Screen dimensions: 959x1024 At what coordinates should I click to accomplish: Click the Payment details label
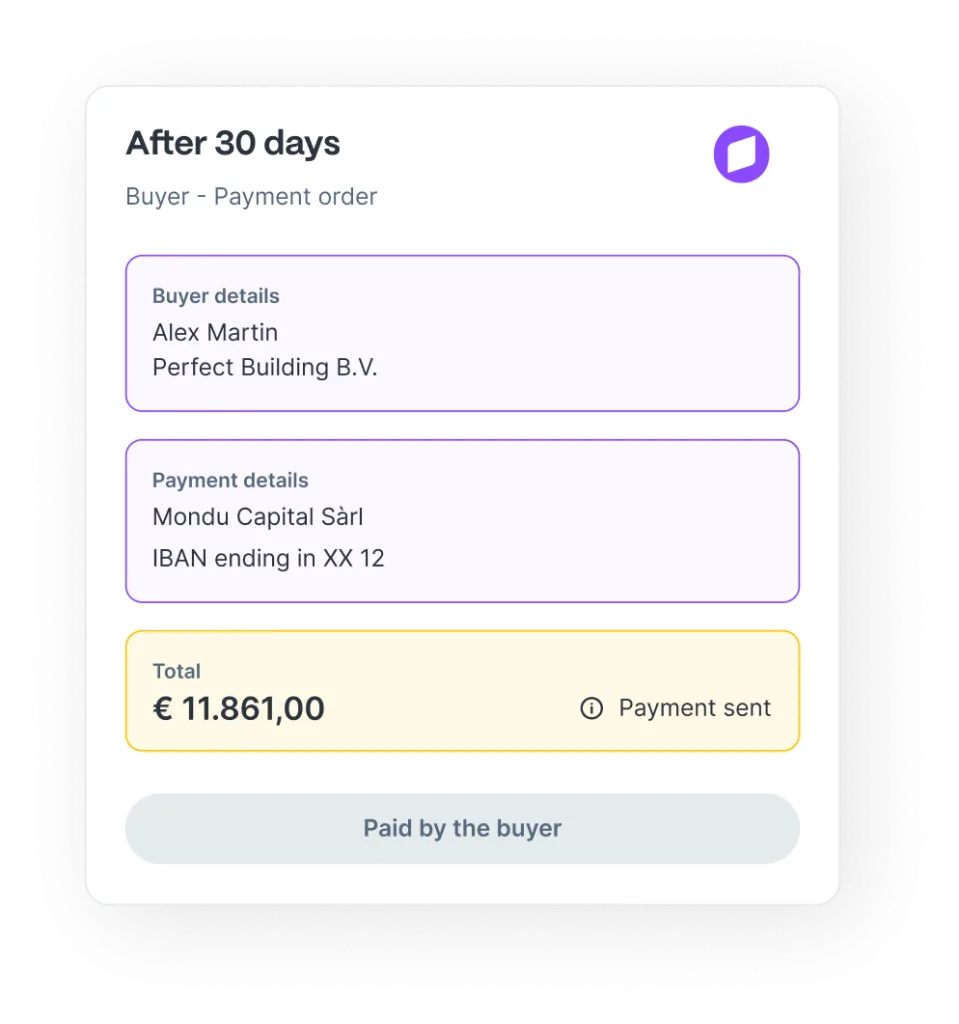(x=230, y=480)
